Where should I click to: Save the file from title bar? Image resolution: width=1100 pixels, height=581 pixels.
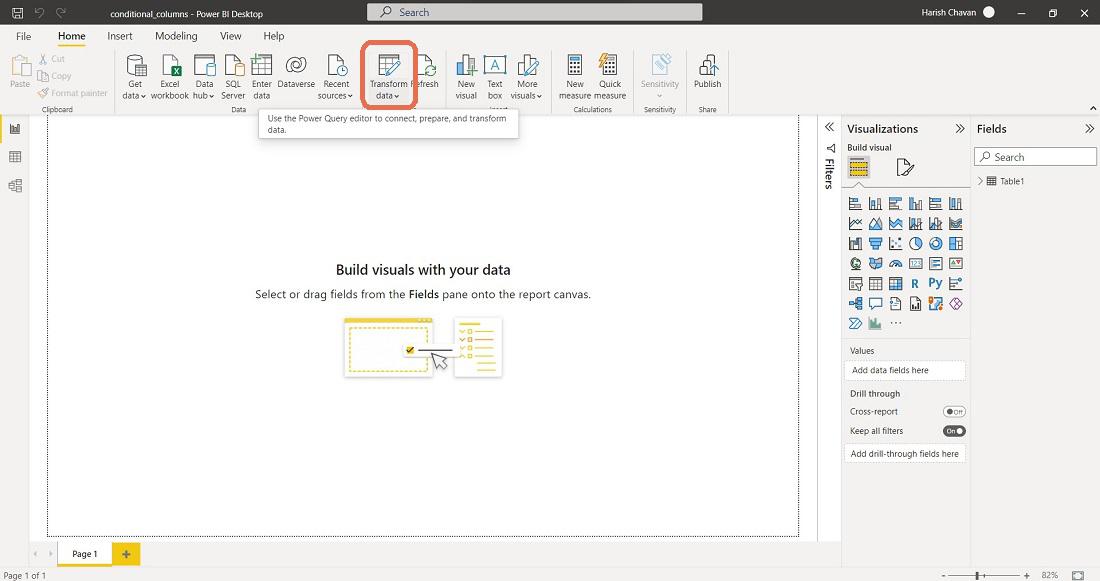pos(18,13)
